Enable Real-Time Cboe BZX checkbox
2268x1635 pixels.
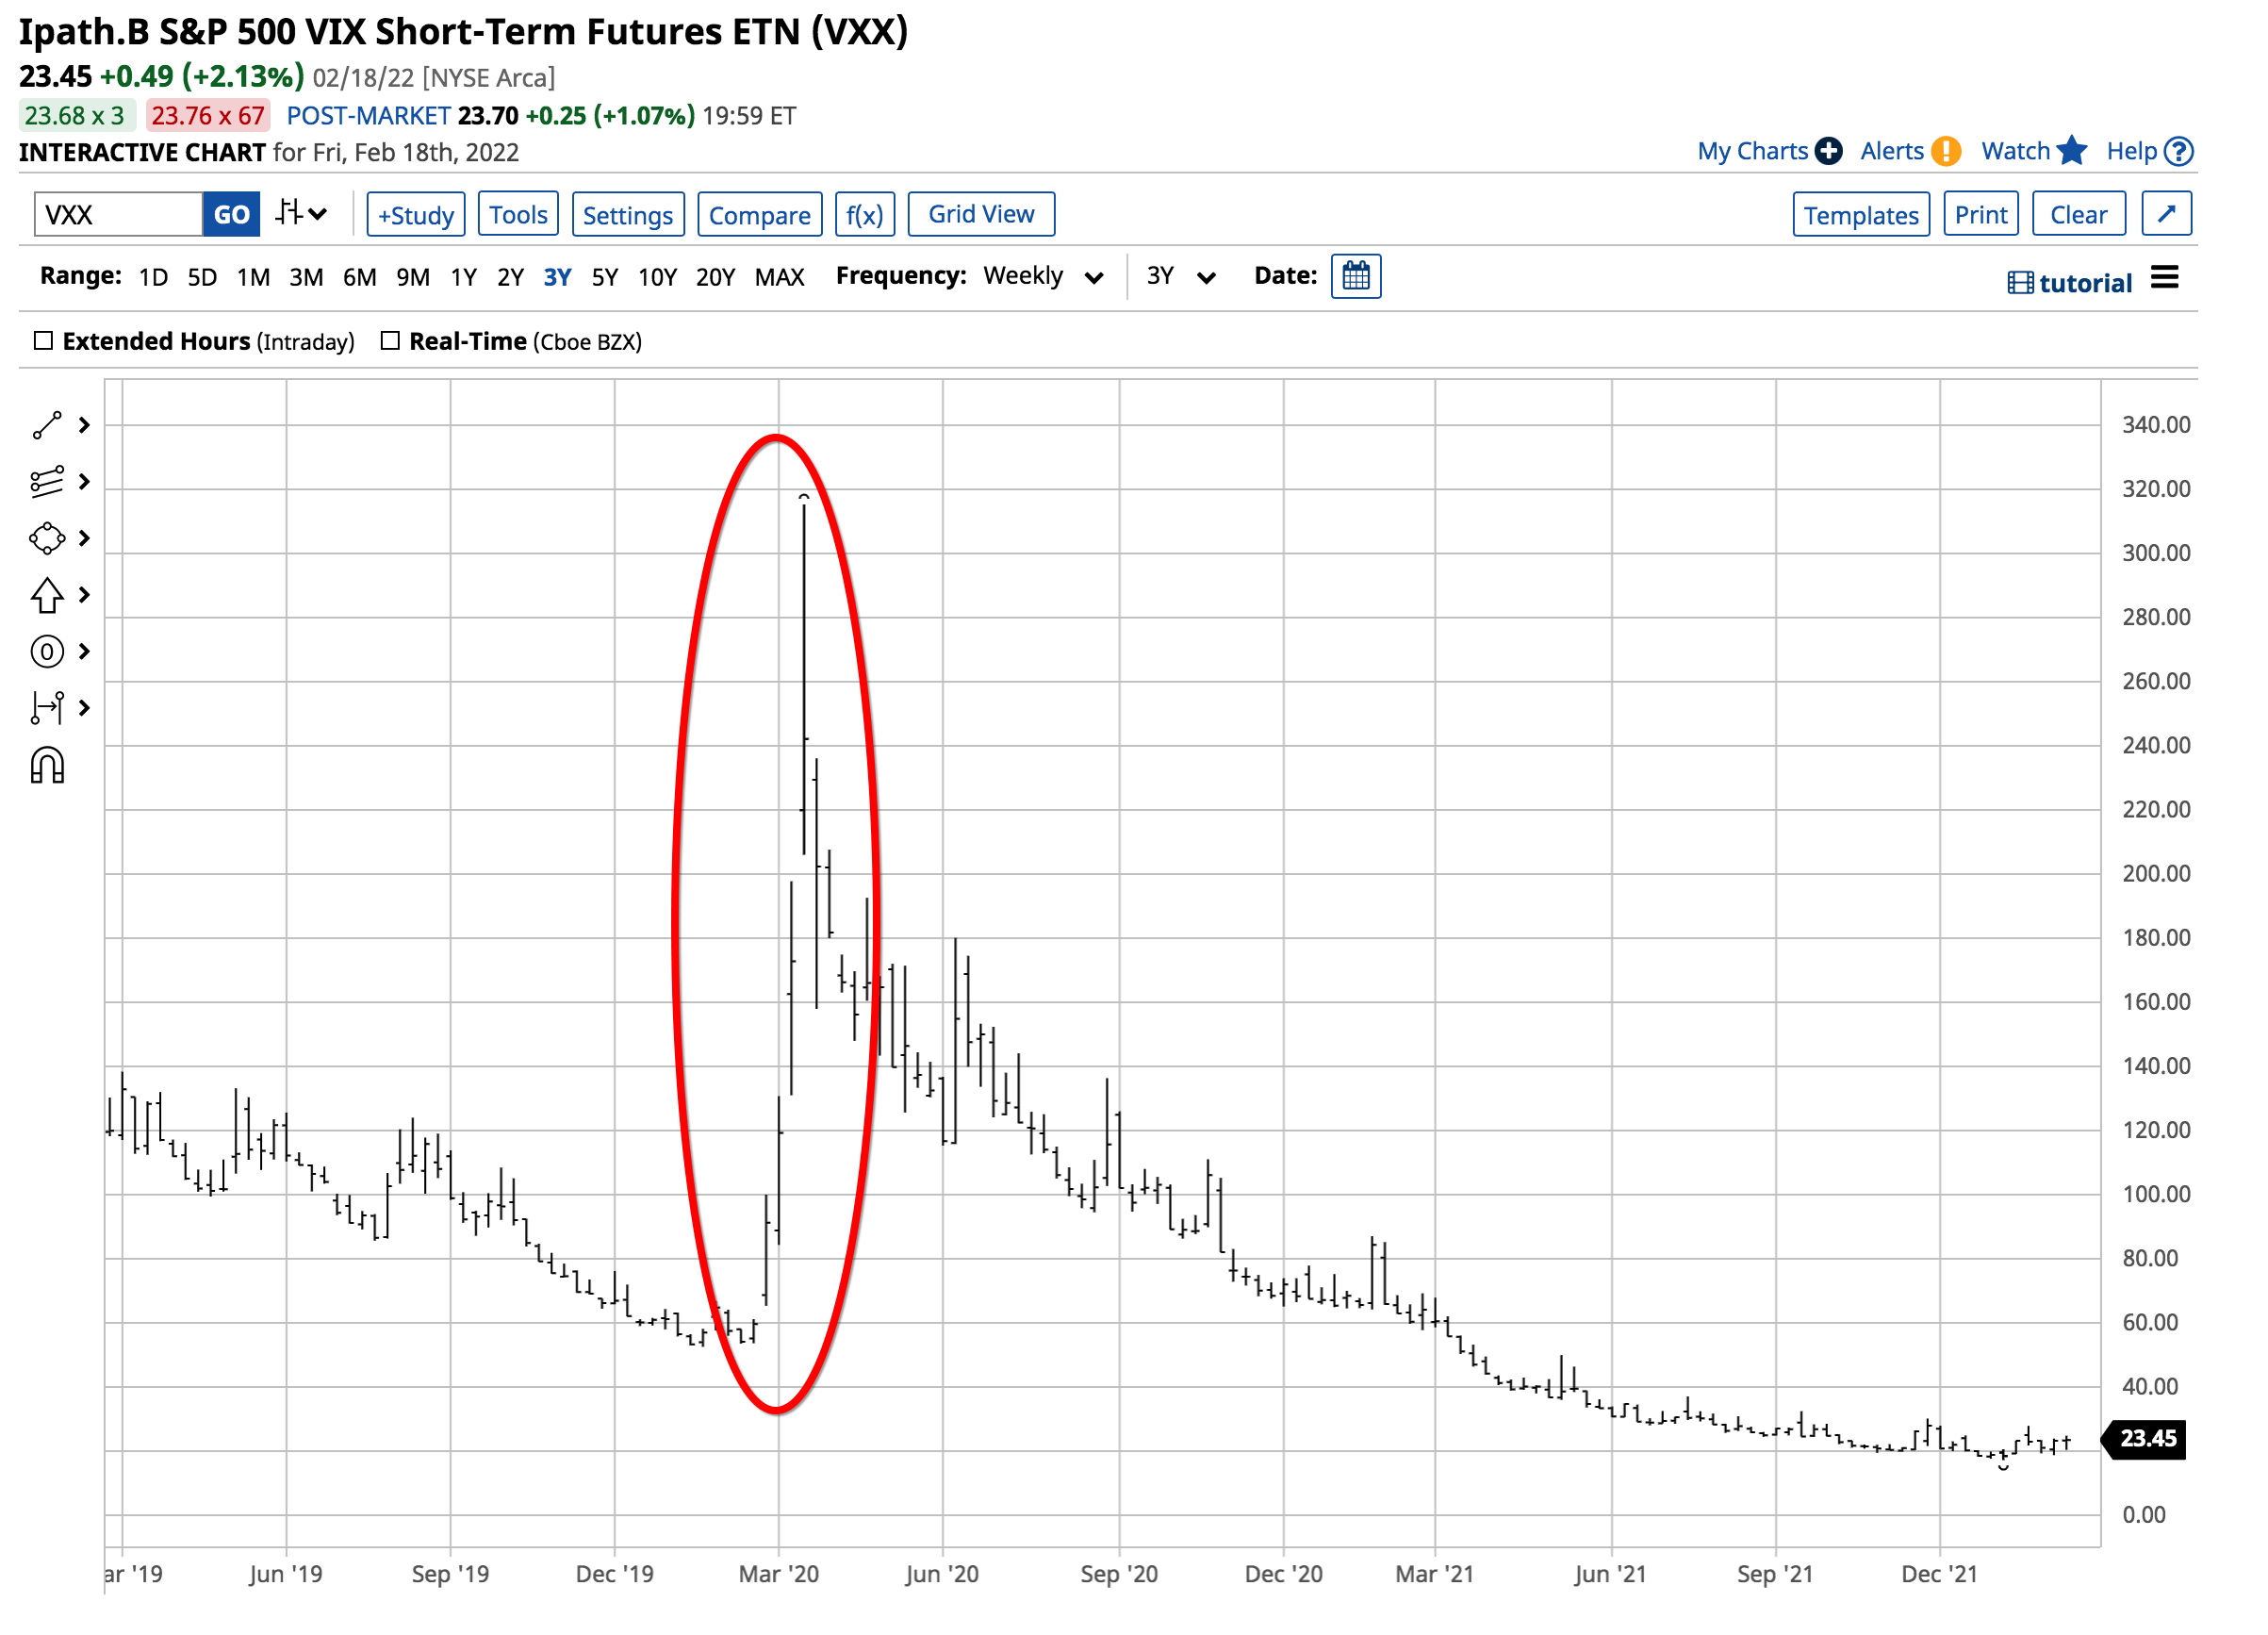390,341
